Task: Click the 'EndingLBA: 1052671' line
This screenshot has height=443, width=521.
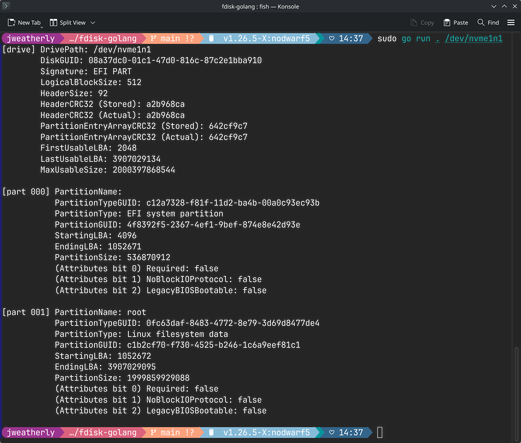Action: pos(98,247)
